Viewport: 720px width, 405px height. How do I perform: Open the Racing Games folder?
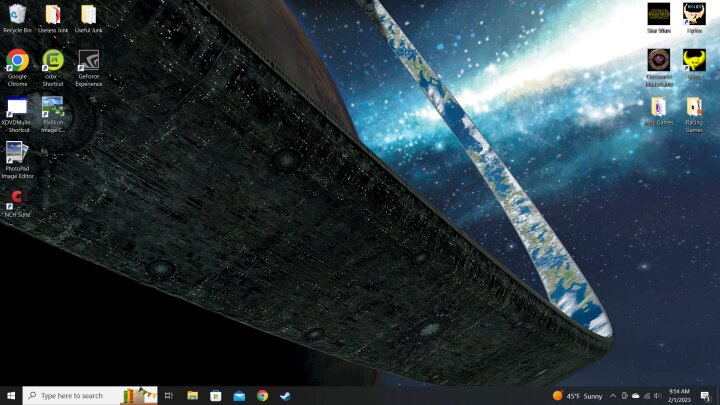click(x=694, y=115)
